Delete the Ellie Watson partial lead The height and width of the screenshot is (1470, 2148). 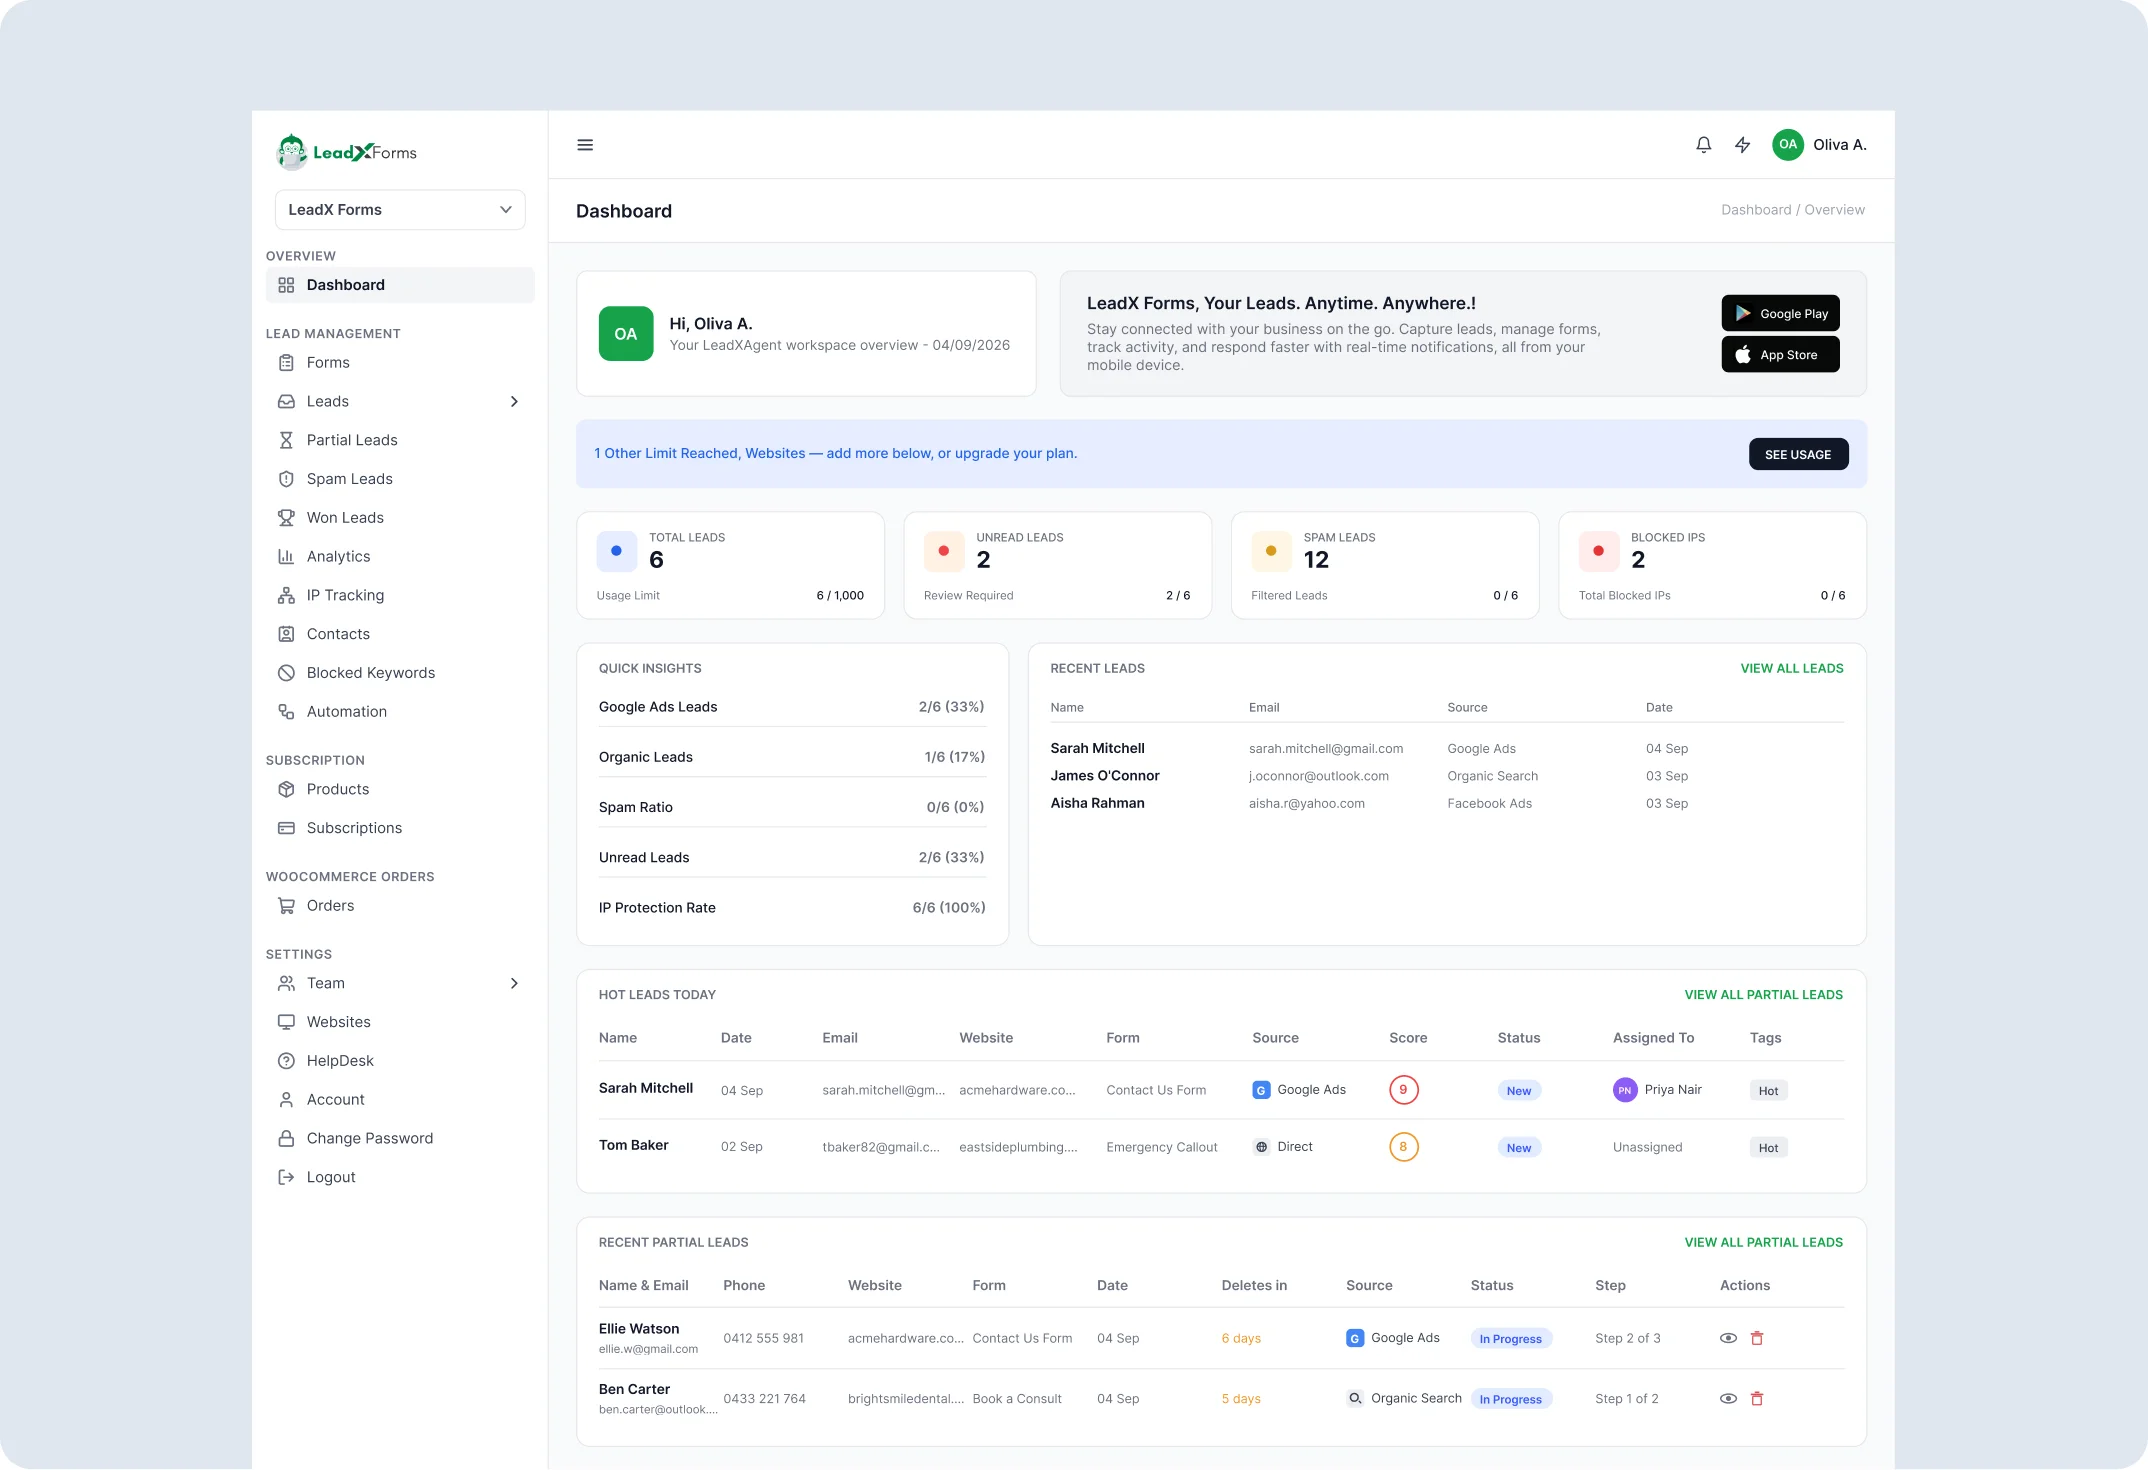[x=1757, y=1338]
